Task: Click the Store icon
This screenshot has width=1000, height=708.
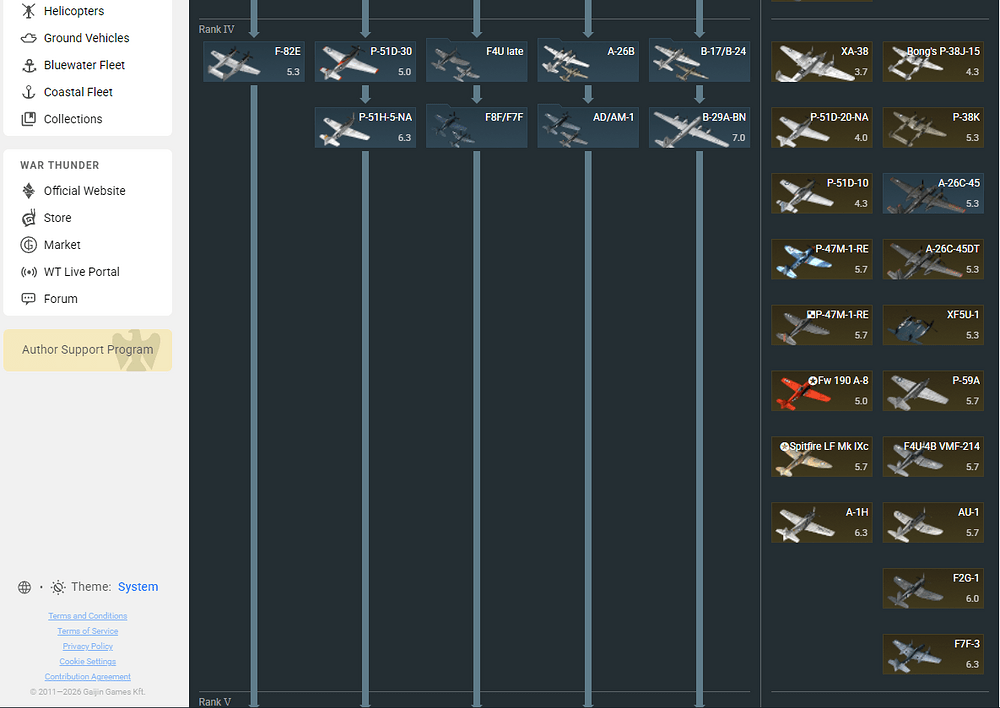Action: tap(28, 218)
